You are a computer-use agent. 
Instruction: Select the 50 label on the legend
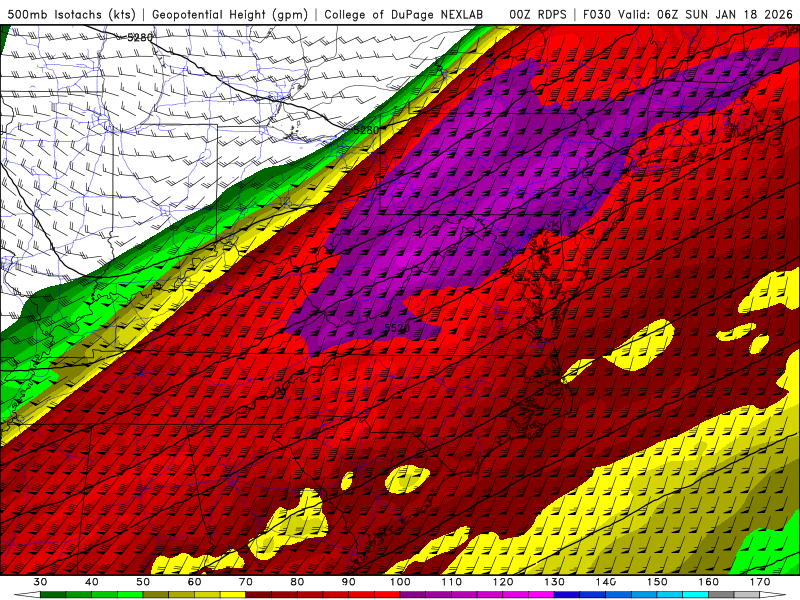[x=143, y=582]
